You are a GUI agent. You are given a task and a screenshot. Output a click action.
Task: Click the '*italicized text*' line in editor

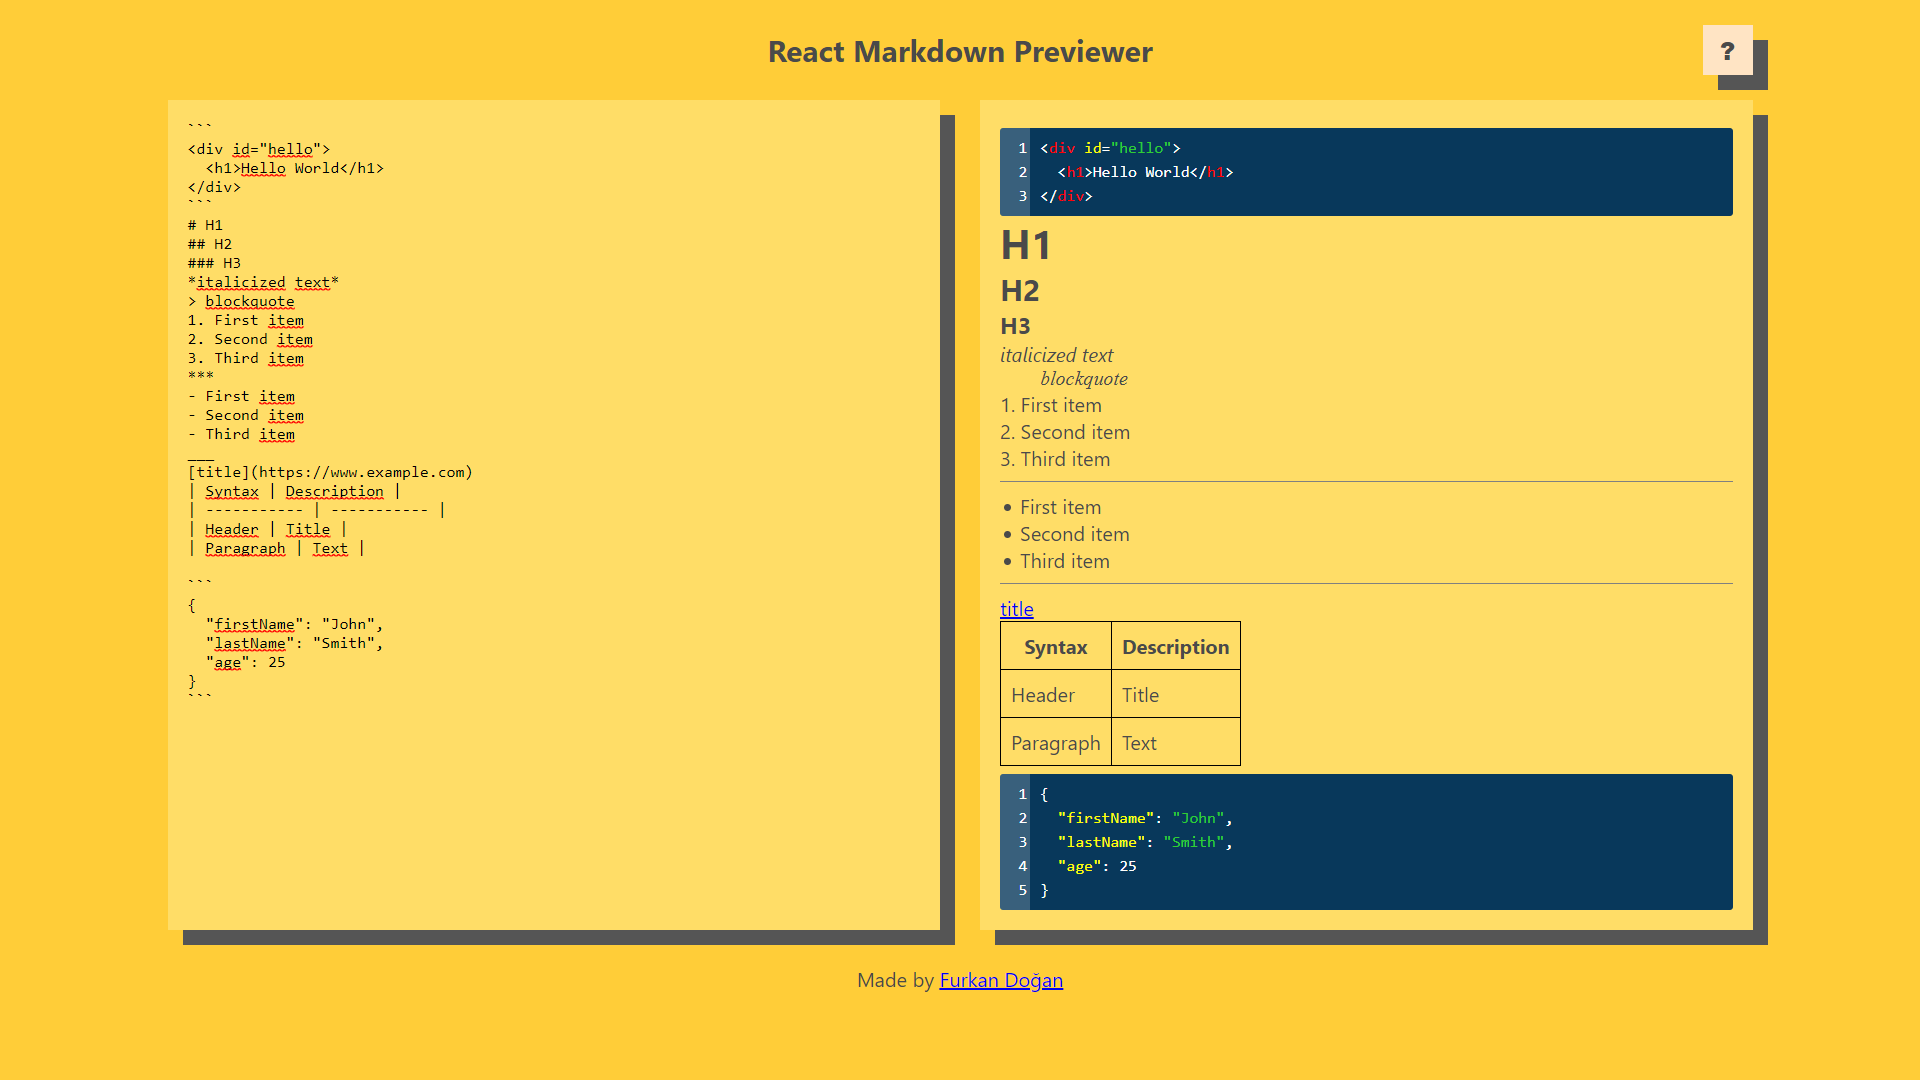pos(263,282)
